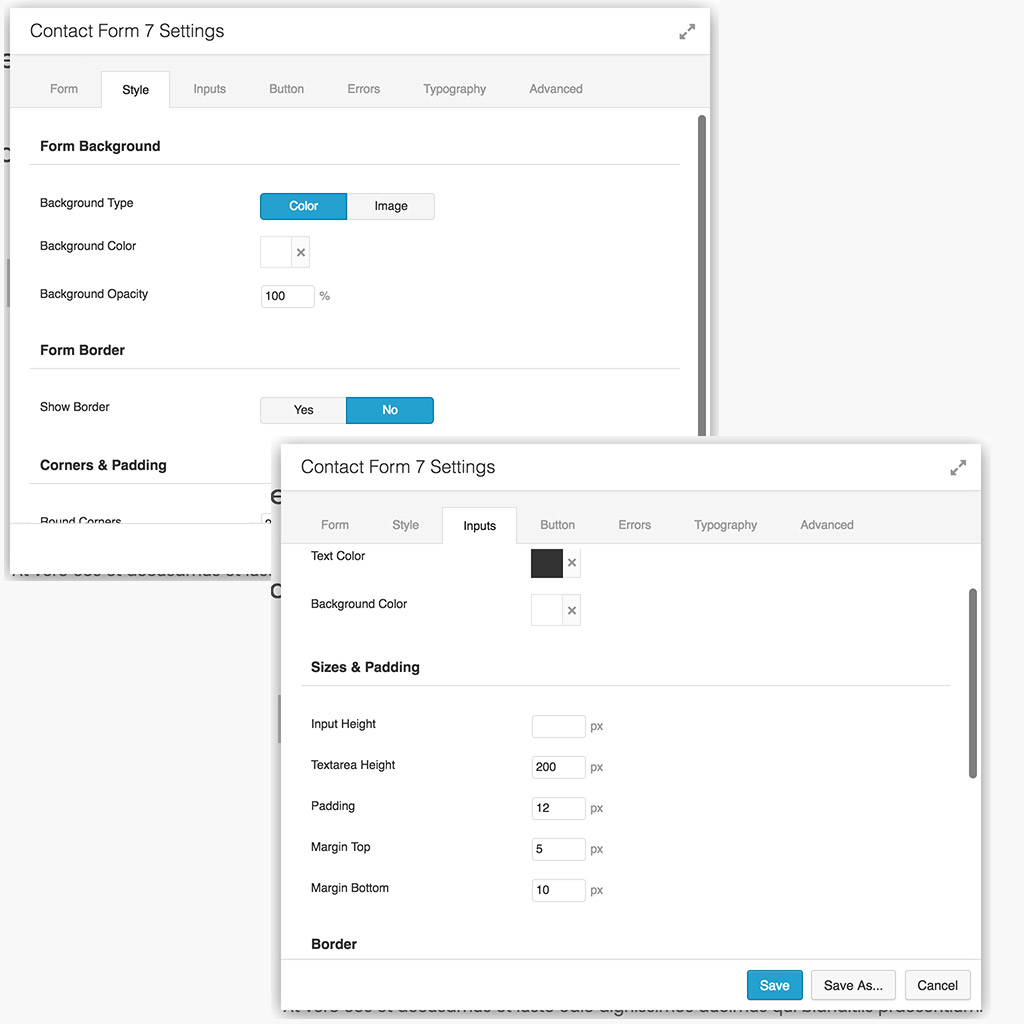Open Errors tab in back window
The image size is (1024, 1024).
click(x=364, y=89)
